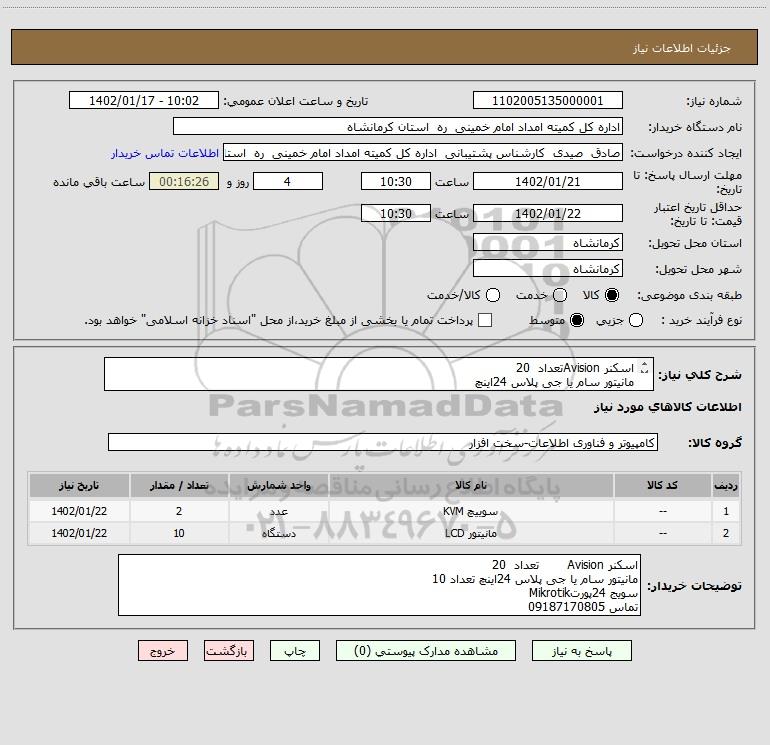This screenshot has width=770, height=745.
Task: Click quantity 10 in monitor row
Action: [x=179, y=533]
